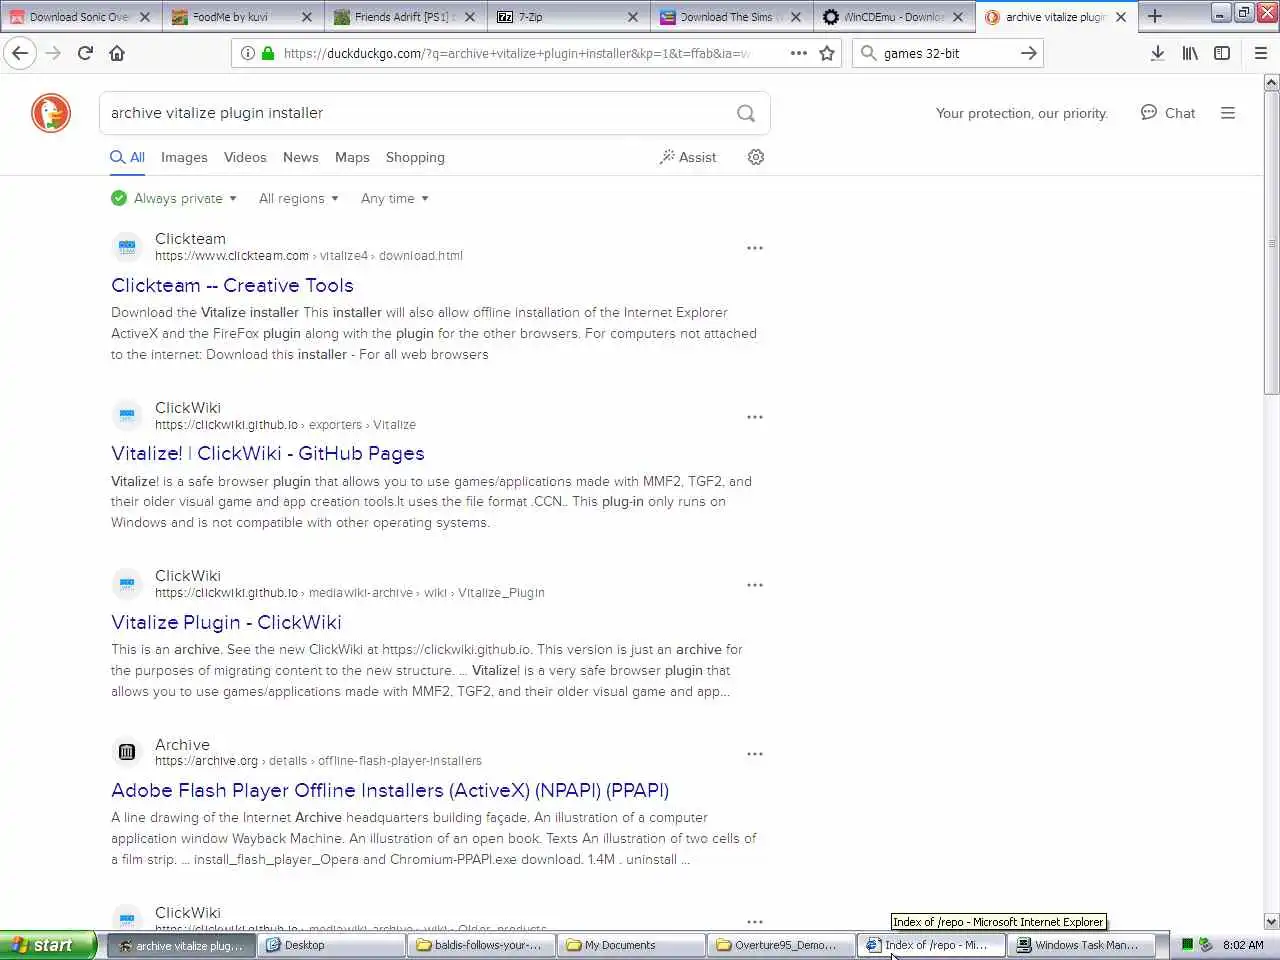This screenshot has height=960, width=1280.
Task: Open more options for Adobe Flash result
Action: coord(755,754)
